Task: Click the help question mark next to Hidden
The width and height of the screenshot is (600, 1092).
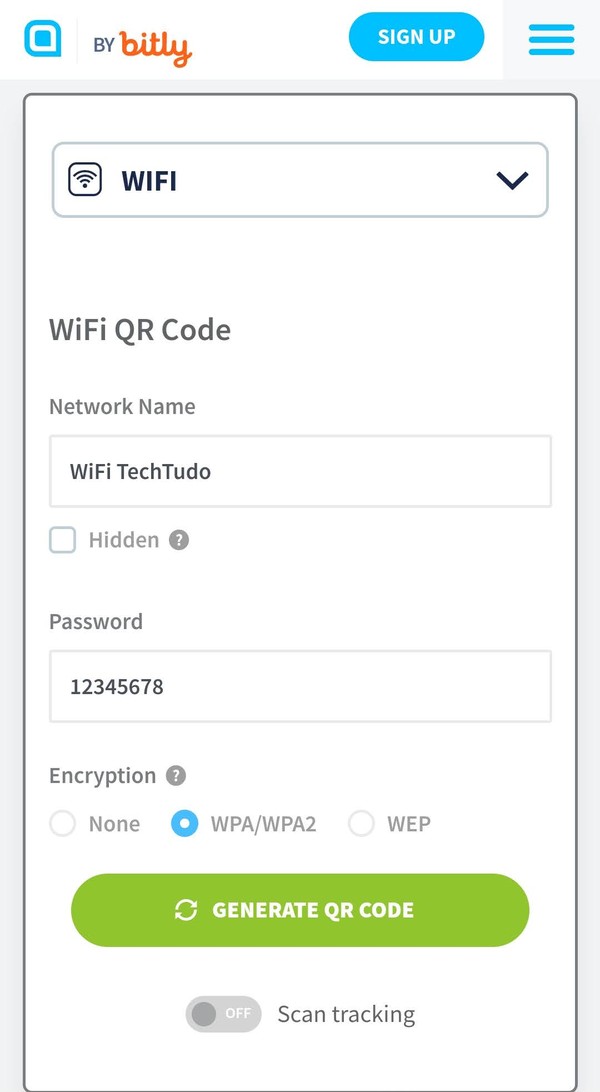Action: click(x=178, y=540)
